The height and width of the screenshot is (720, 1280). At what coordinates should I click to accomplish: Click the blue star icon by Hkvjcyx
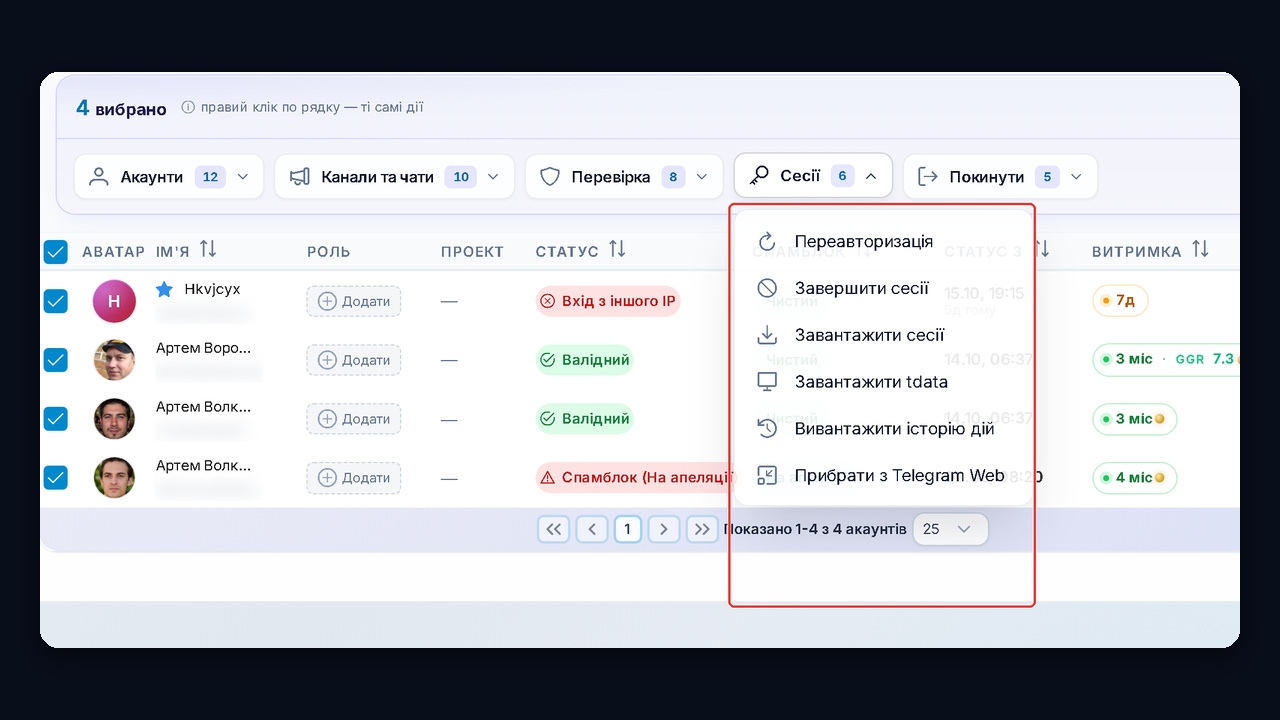(165, 289)
